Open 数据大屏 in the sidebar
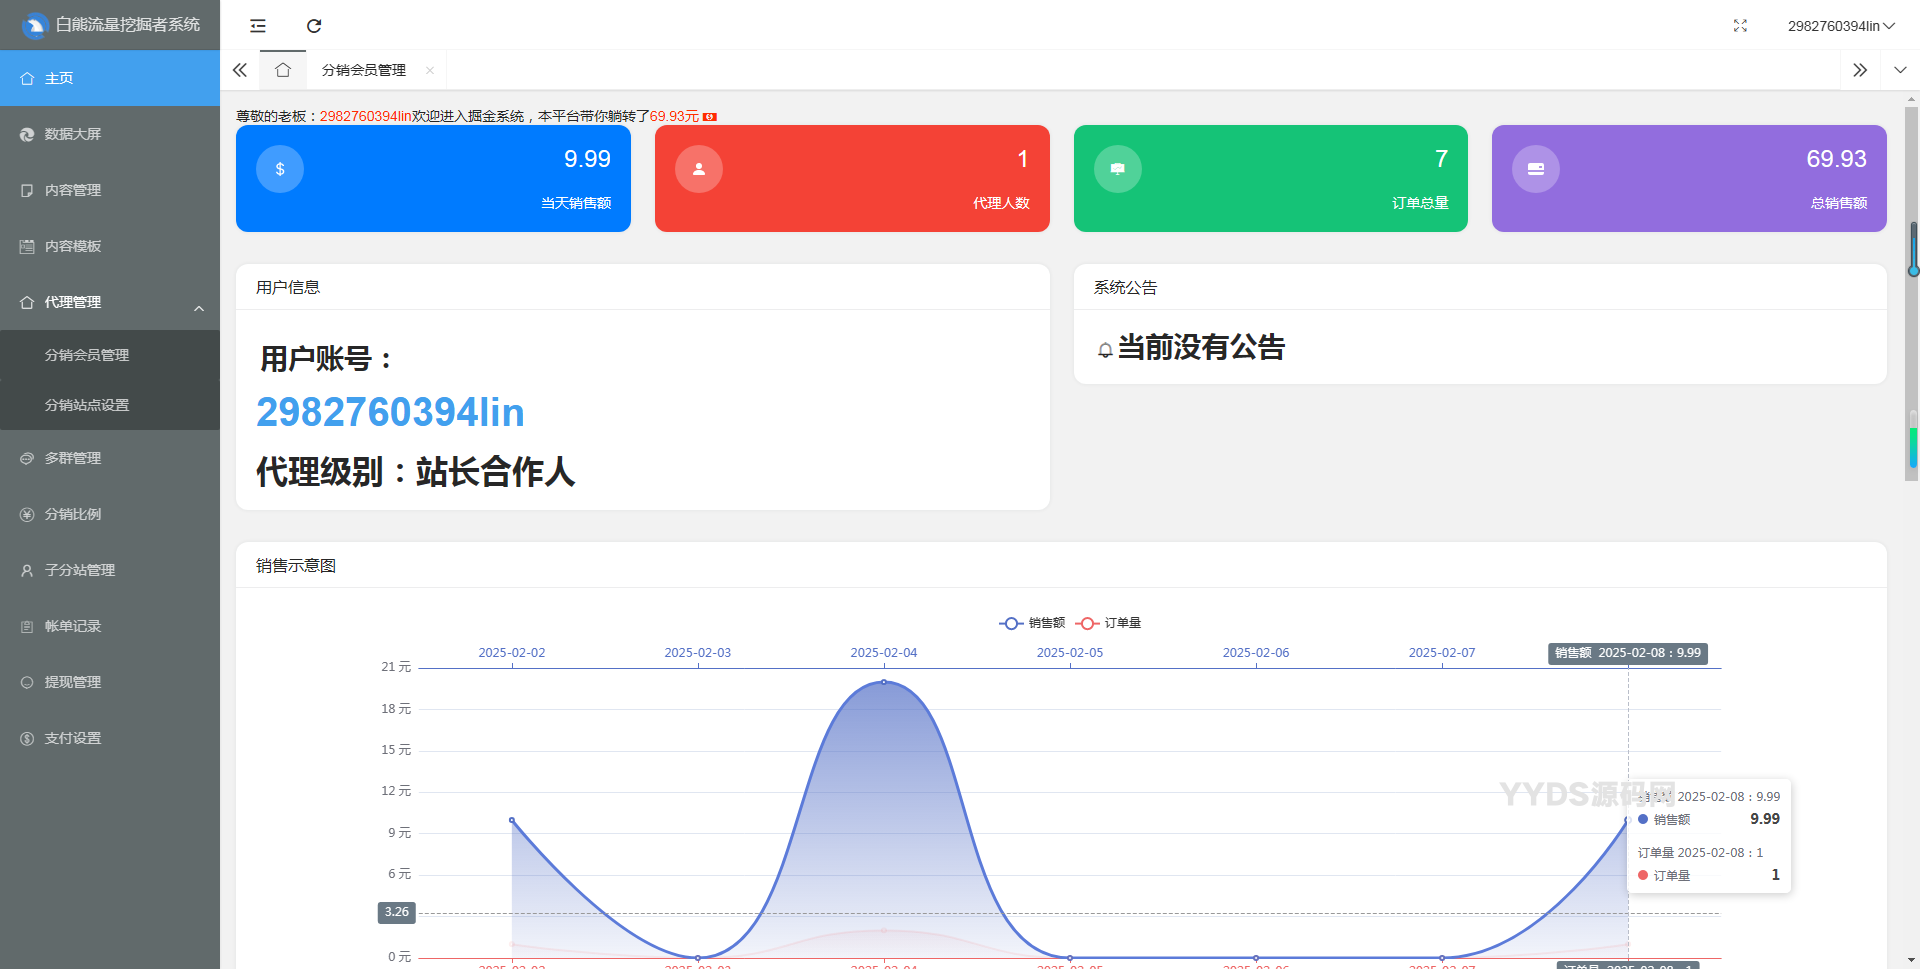Viewport: 1920px width, 969px height. coord(73,134)
